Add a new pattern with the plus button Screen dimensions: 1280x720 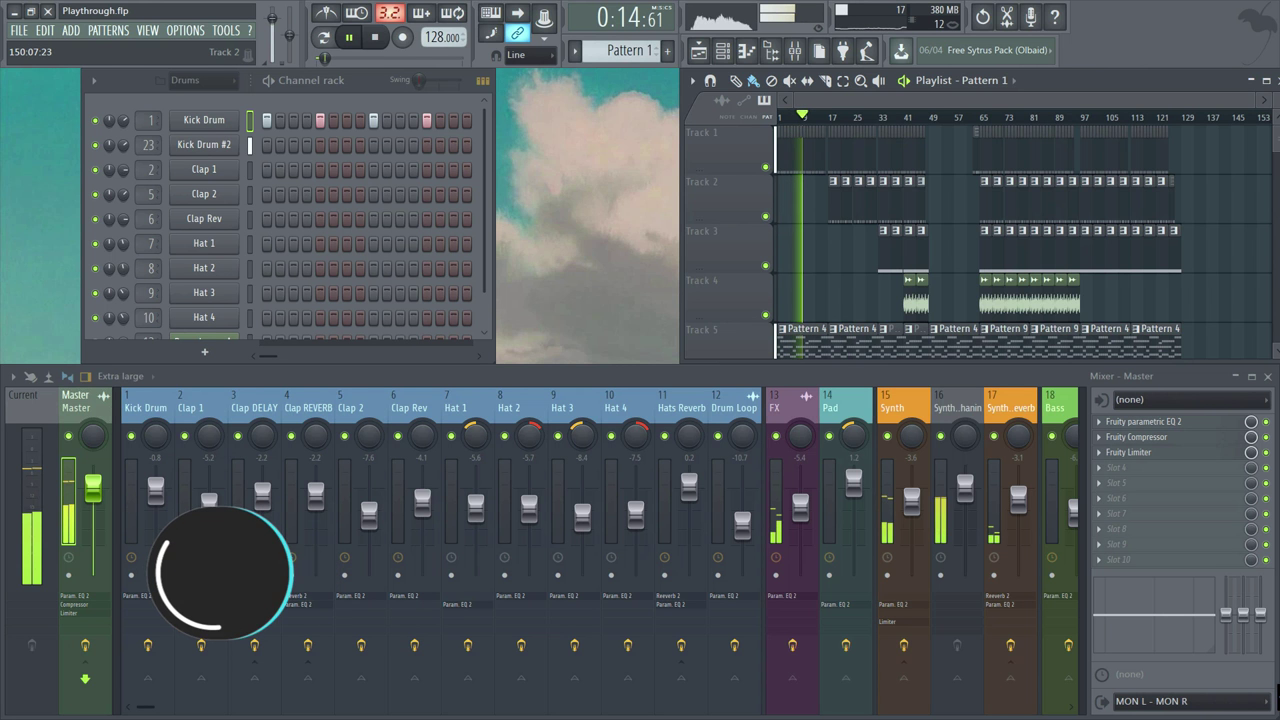[x=667, y=50]
